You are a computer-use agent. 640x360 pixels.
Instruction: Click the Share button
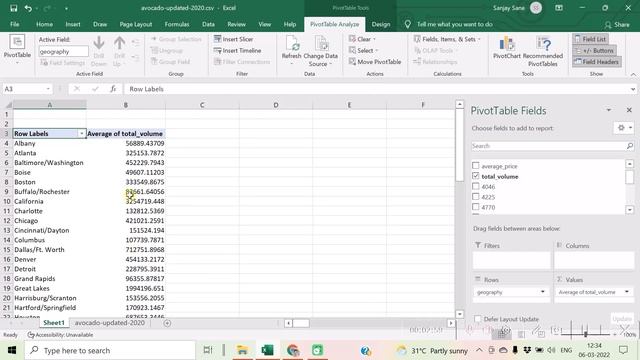[x=617, y=24]
